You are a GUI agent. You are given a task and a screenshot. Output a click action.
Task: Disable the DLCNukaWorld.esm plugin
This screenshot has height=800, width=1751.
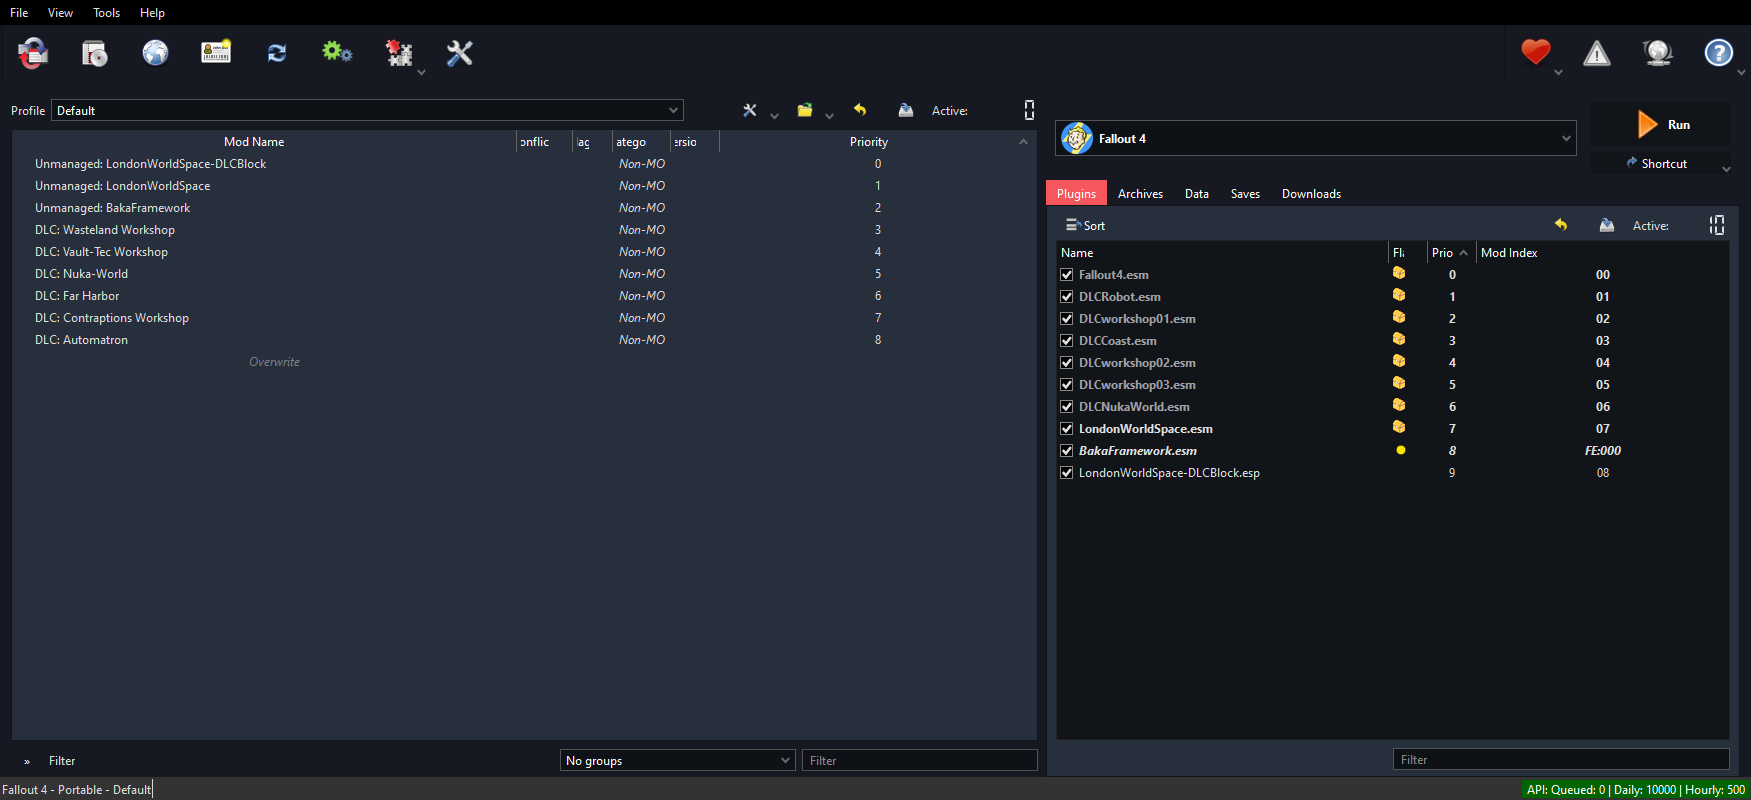[1067, 407]
